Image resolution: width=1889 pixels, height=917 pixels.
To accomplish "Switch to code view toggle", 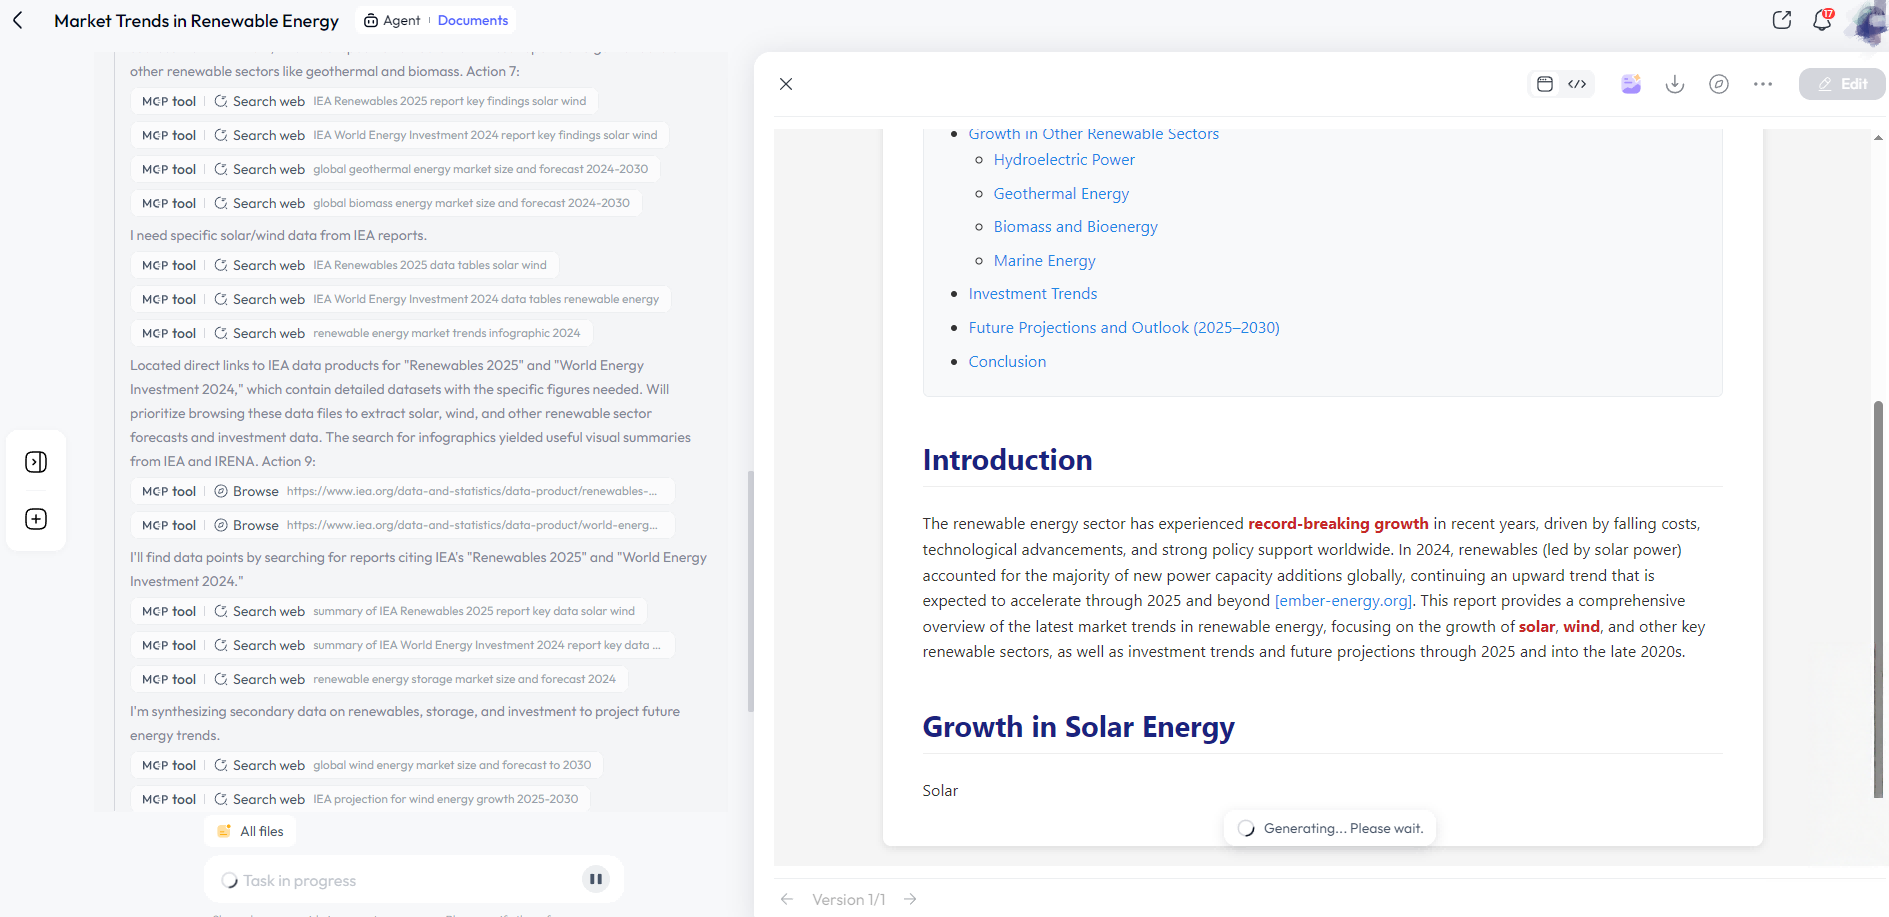I will click(x=1577, y=84).
